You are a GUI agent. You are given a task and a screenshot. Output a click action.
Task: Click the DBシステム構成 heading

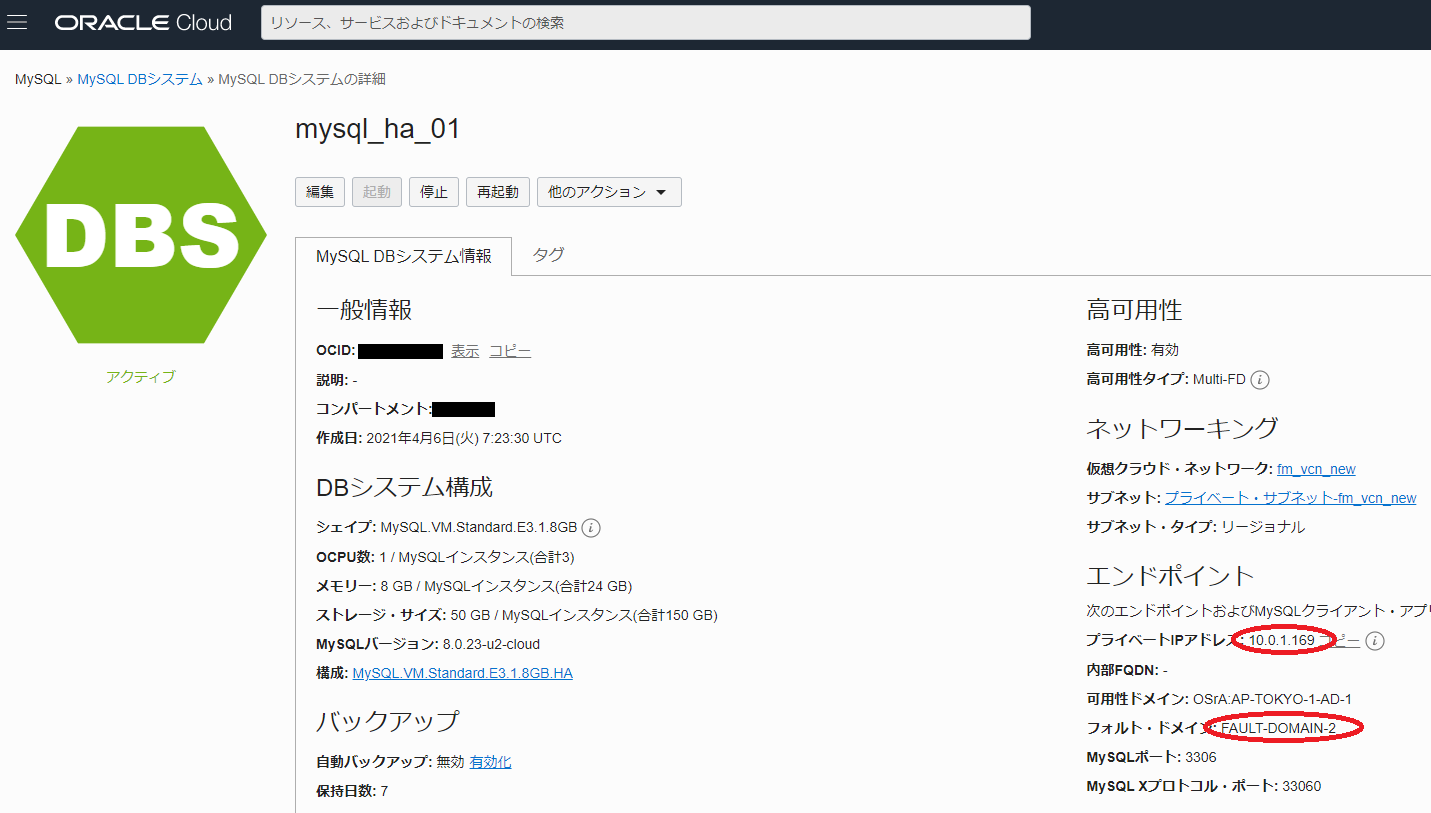point(405,488)
